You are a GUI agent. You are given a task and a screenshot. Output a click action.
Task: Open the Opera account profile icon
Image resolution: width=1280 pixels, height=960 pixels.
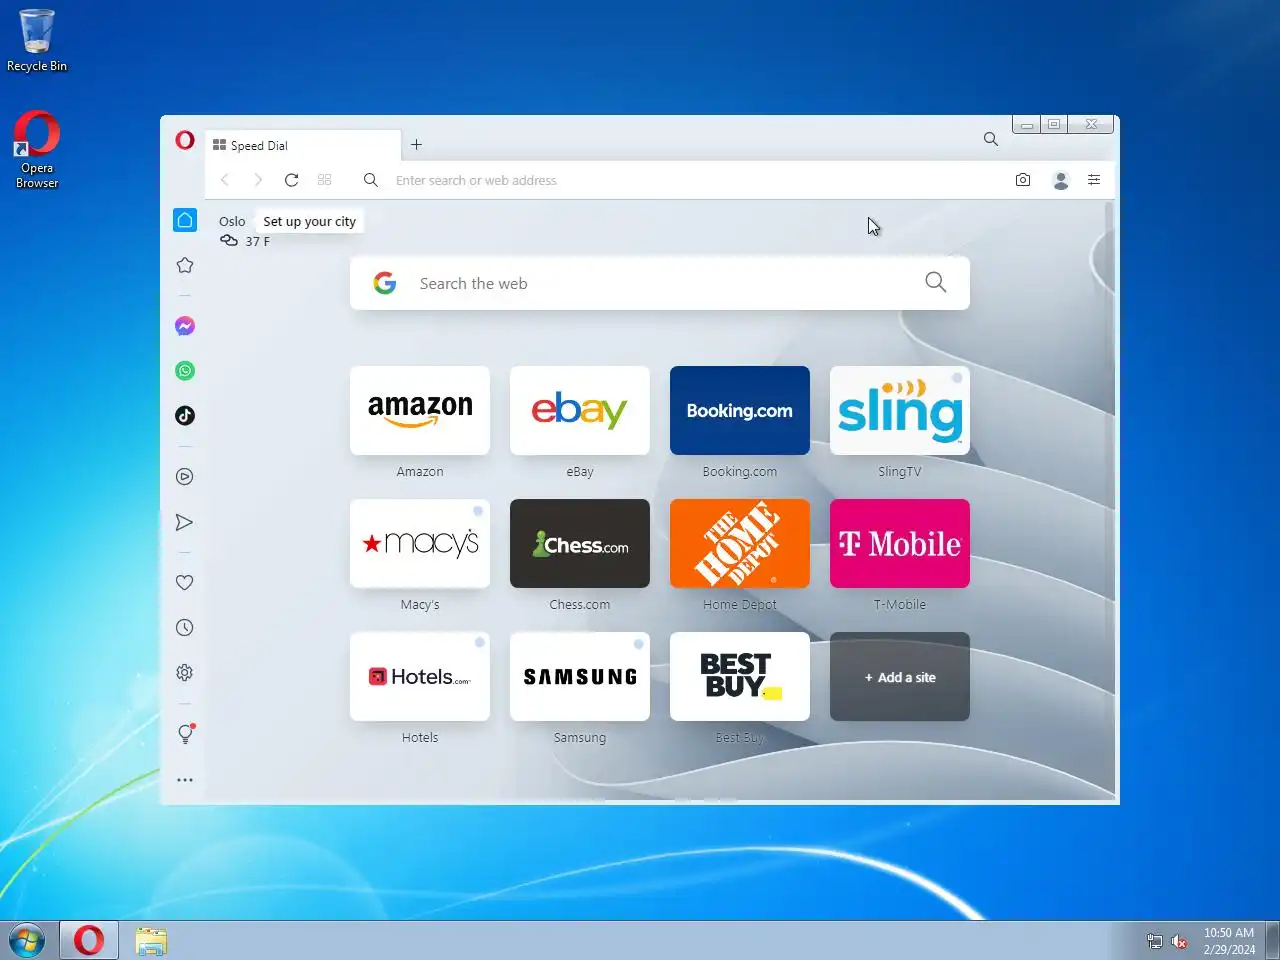(1061, 180)
